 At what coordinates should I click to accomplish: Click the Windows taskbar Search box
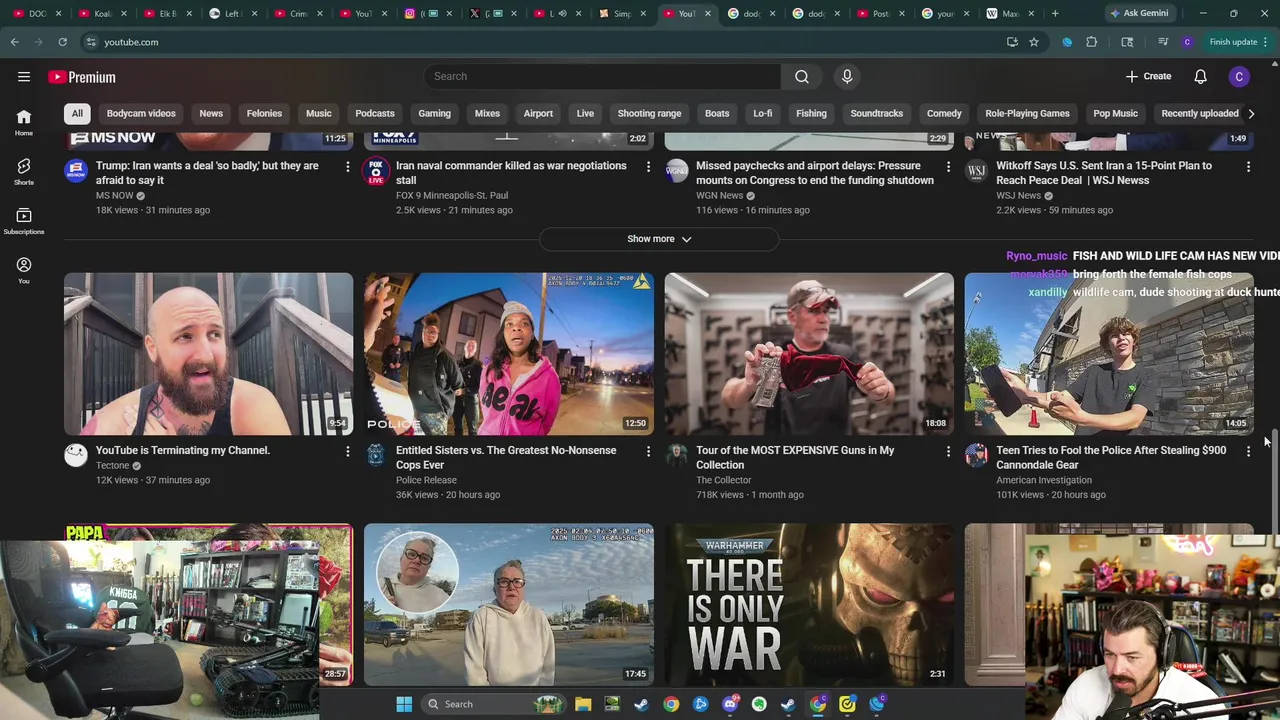tap(492, 704)
